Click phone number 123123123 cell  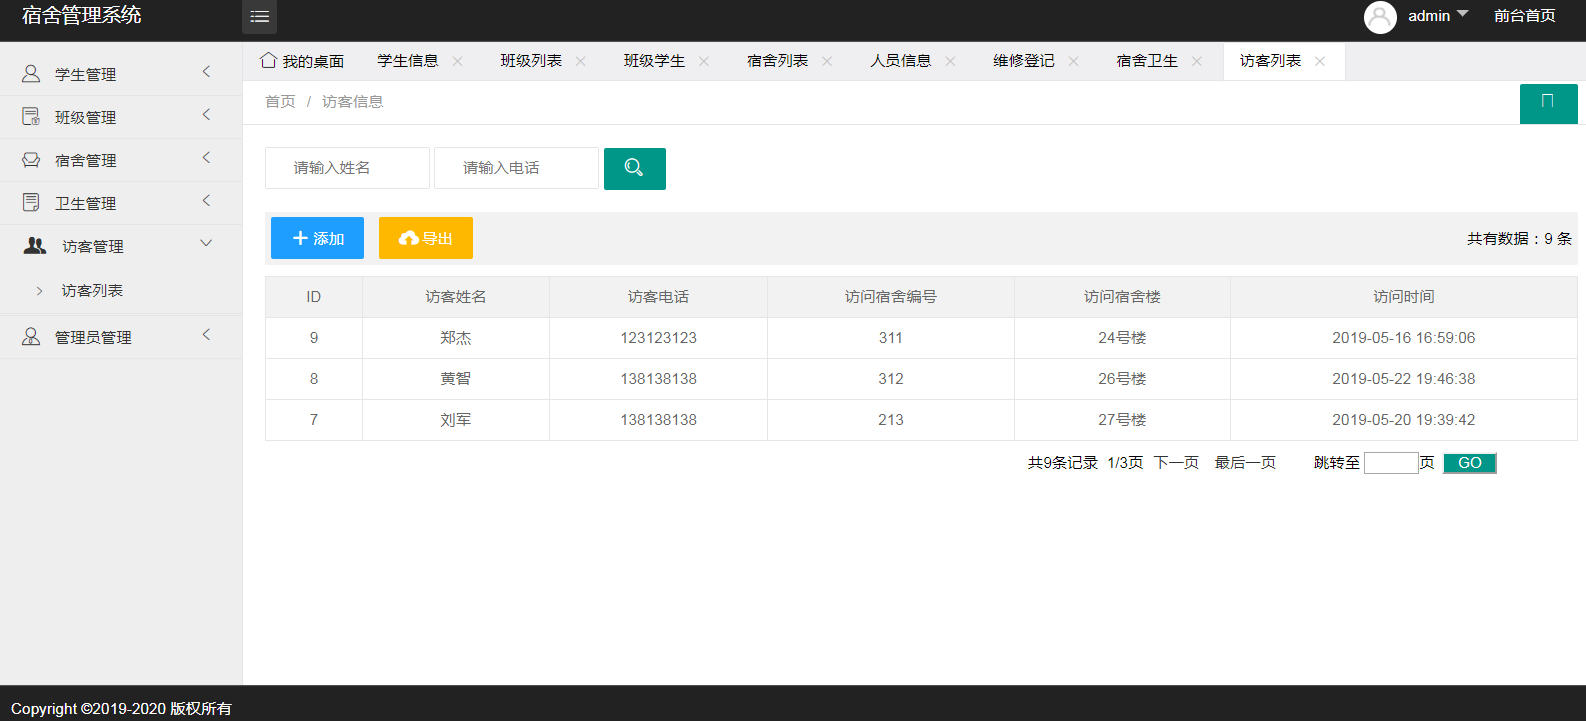point(658,338)
